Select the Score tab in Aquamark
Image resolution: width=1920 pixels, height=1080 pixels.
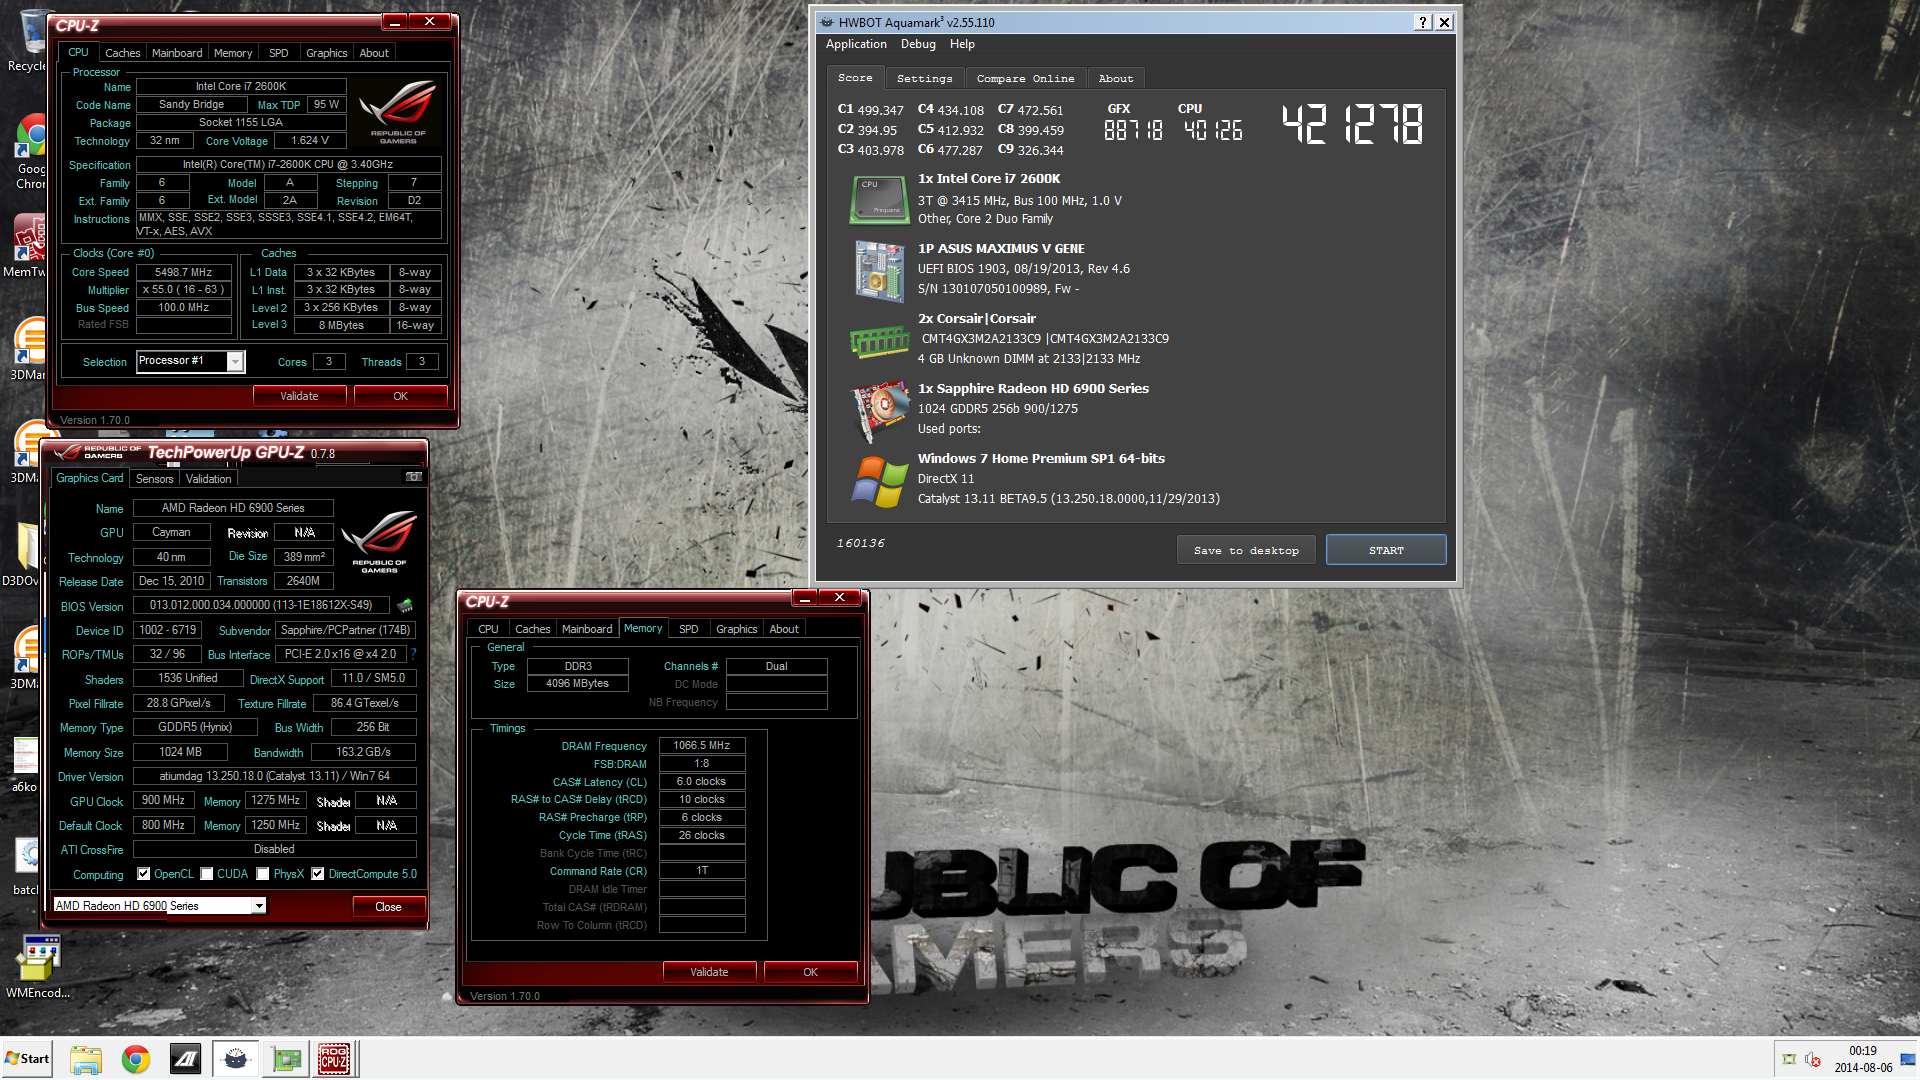855,77
